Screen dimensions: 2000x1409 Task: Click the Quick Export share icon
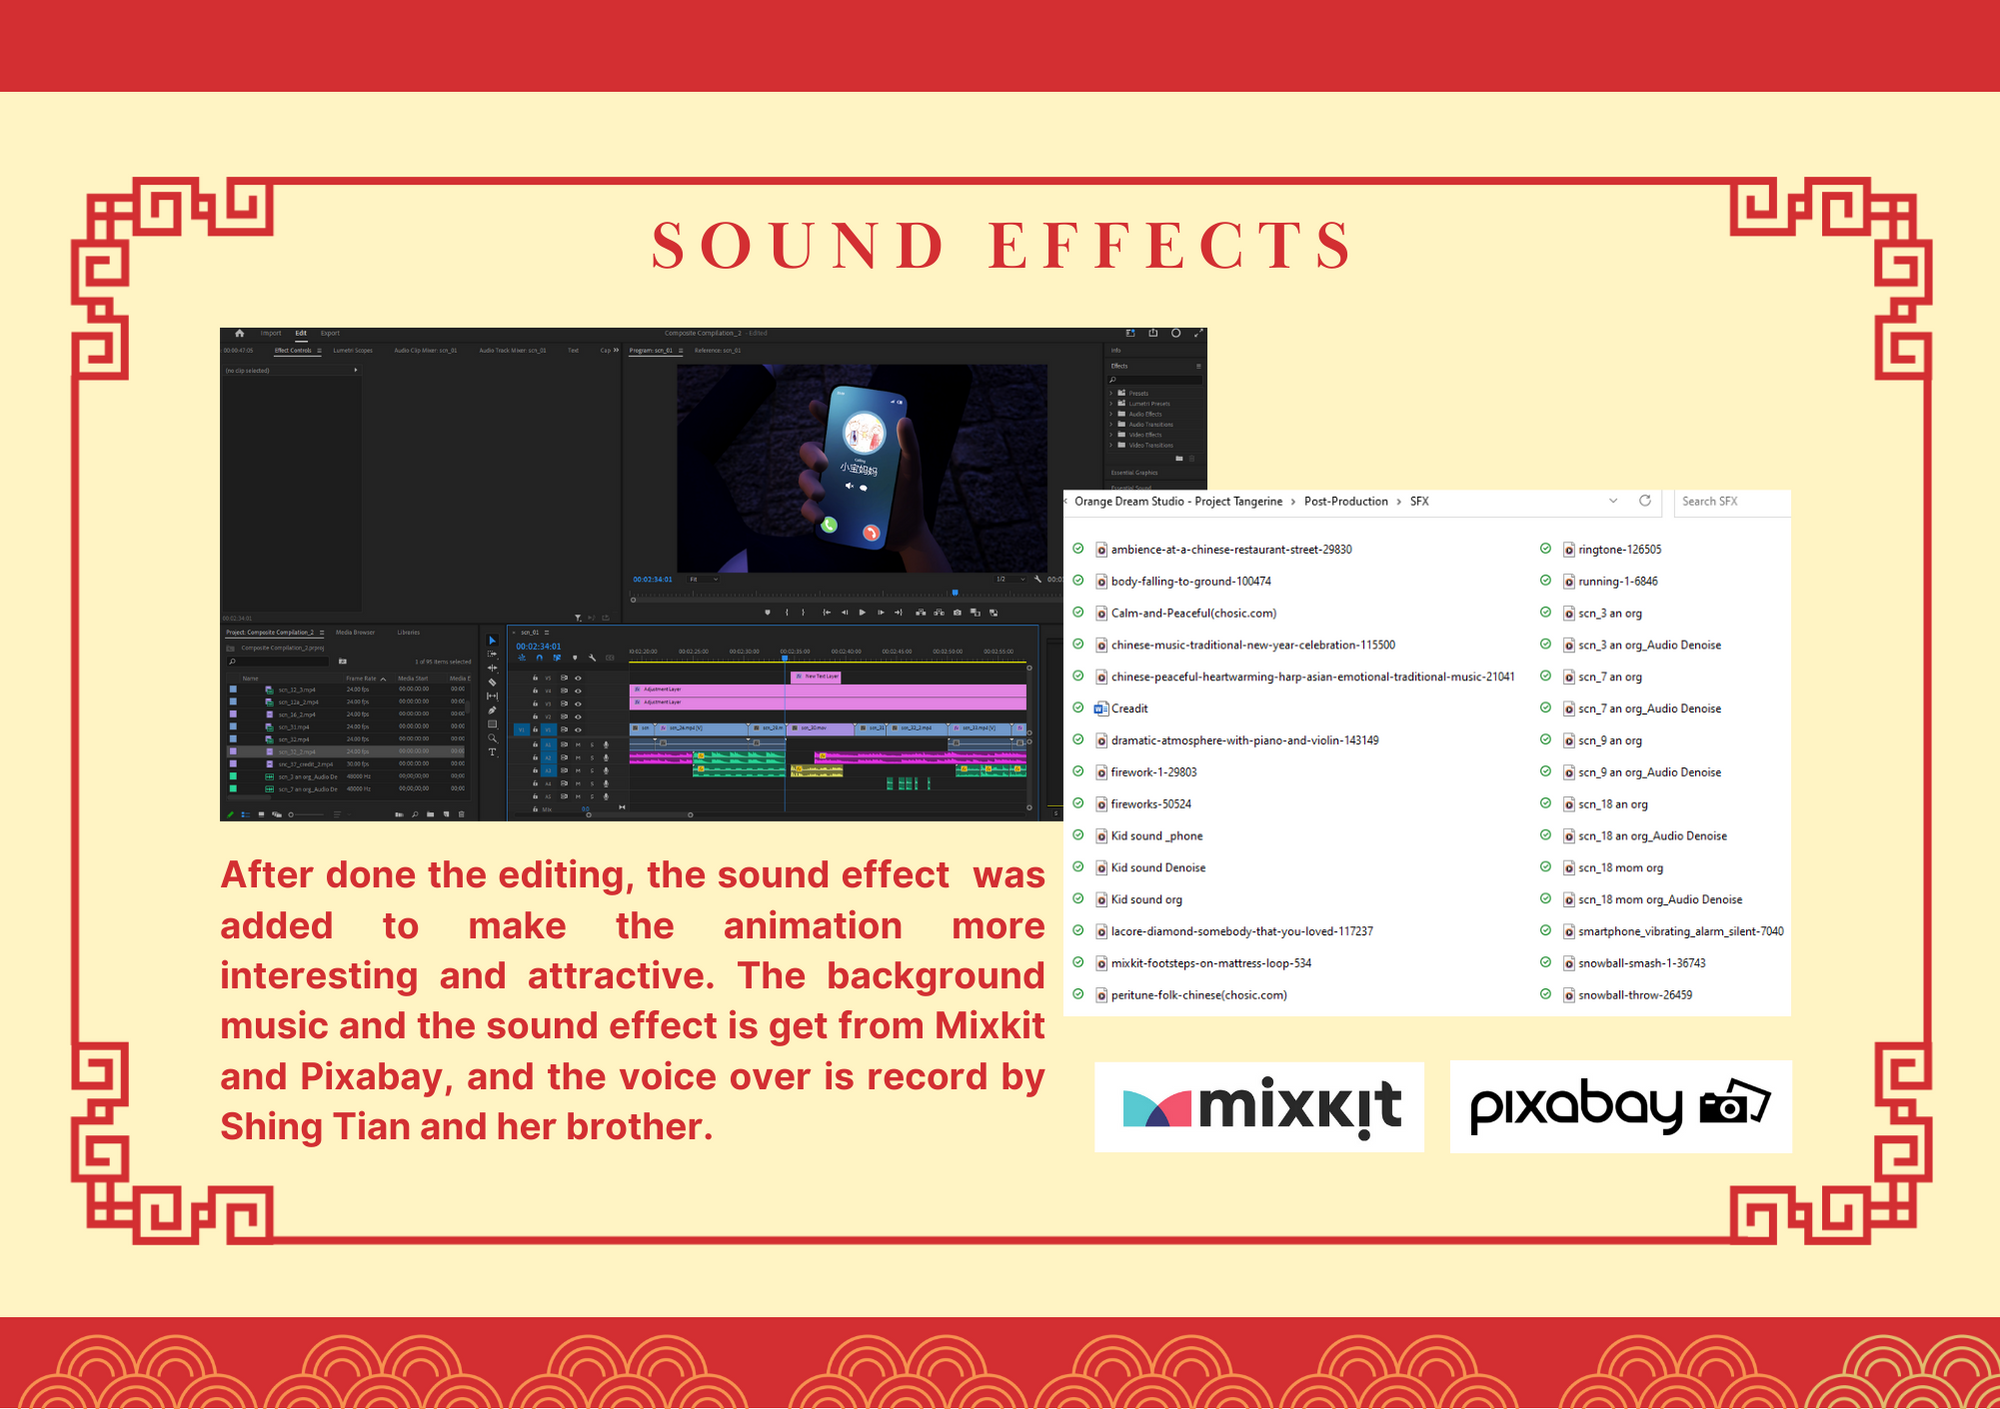pyautogui.click(x=1153, y=333)
